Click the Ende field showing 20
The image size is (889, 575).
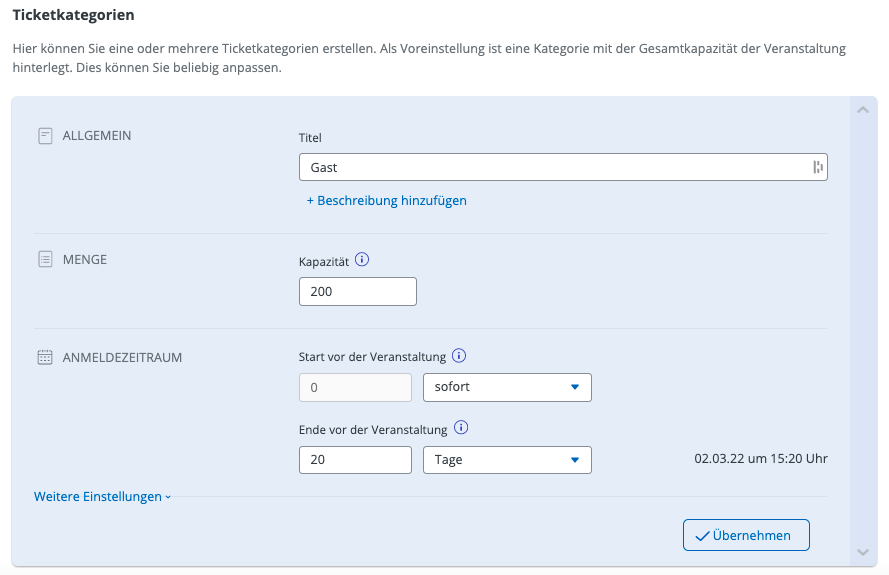(355, 460)
